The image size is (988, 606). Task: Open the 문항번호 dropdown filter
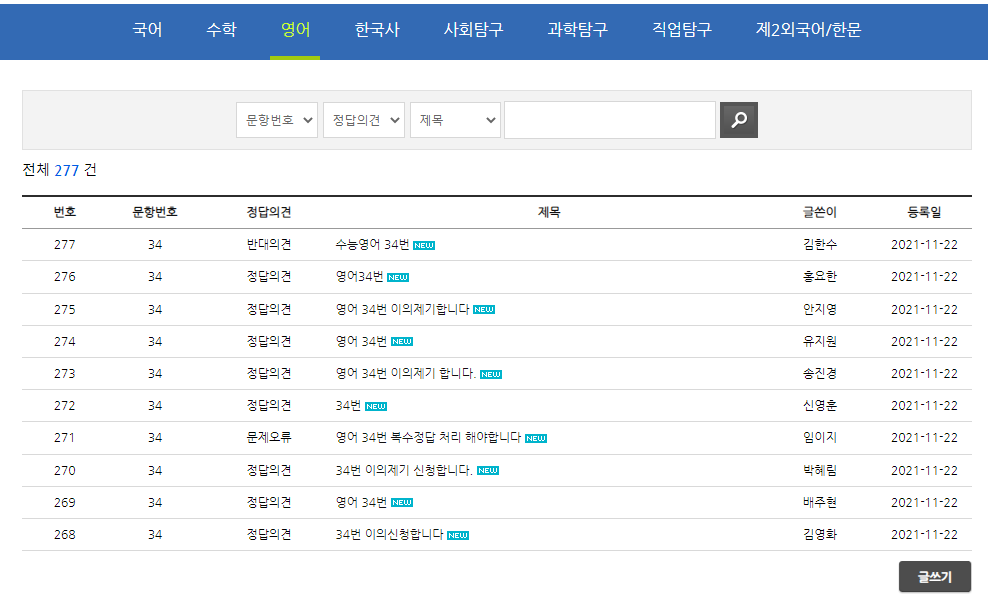pos(277,120)
